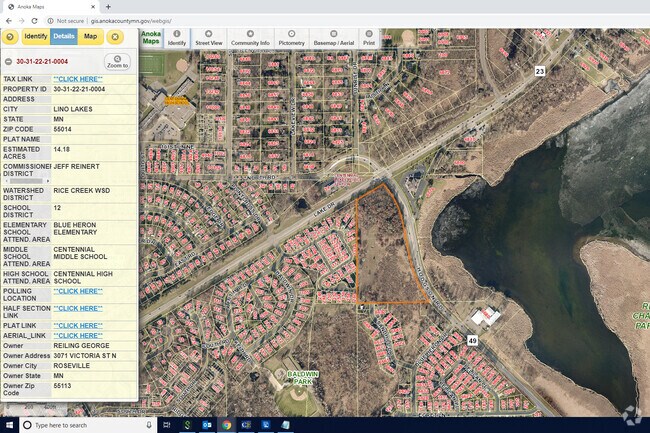Select the Details tab

click(x=64, y=37)
